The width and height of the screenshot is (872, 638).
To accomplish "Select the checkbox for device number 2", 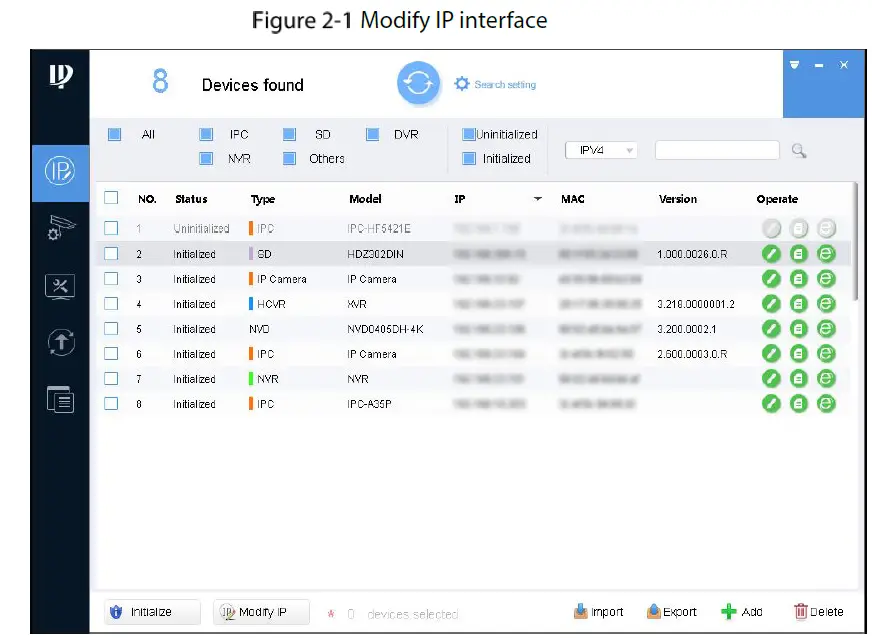I will 111,254.
